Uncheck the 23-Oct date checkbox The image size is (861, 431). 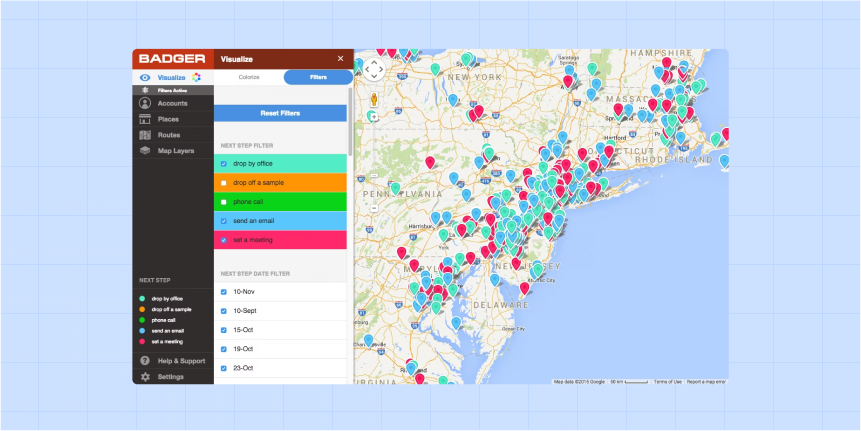point(223,368)
